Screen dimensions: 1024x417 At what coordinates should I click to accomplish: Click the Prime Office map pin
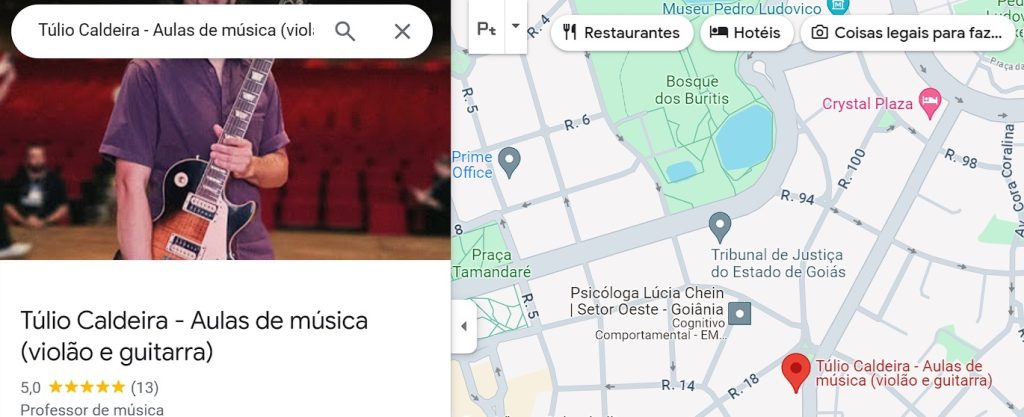click(x=509, y=162)
